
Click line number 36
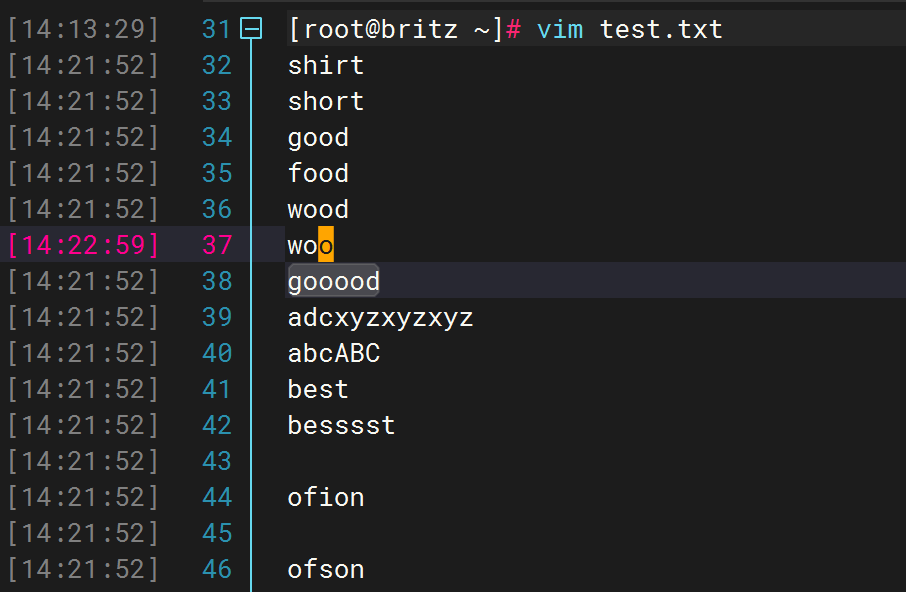click(217, 209)
